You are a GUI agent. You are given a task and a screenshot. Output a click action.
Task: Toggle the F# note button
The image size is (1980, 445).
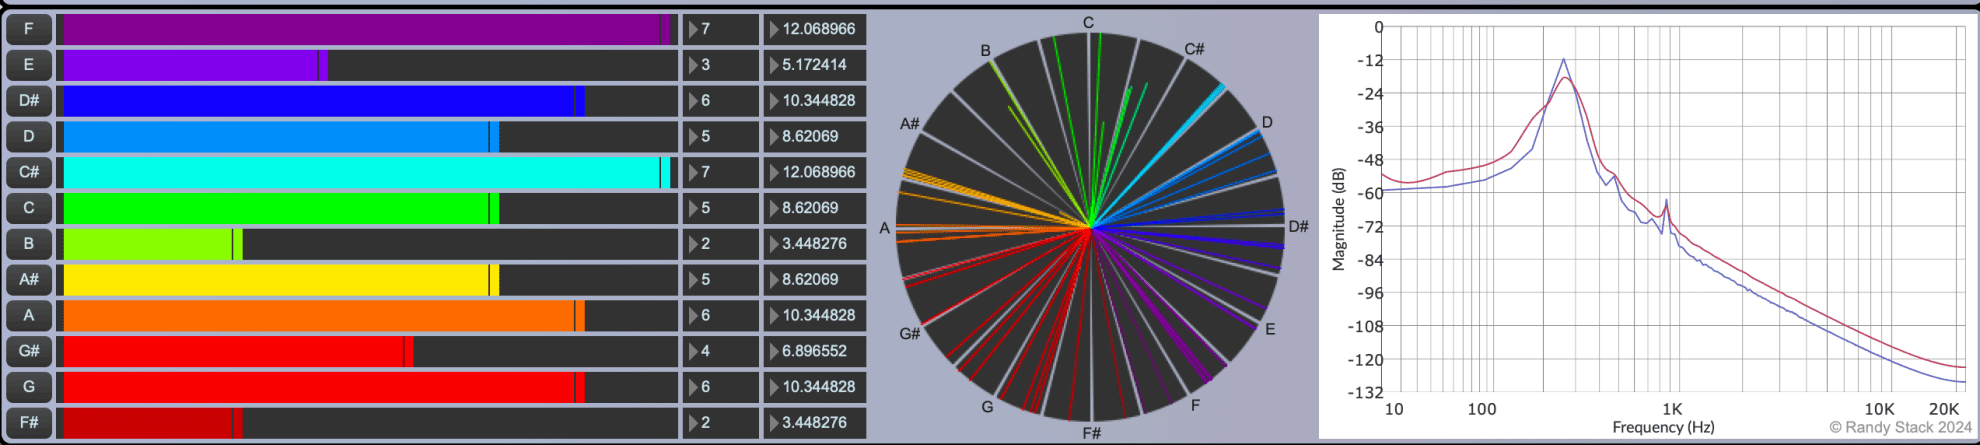tap(29, 422)
